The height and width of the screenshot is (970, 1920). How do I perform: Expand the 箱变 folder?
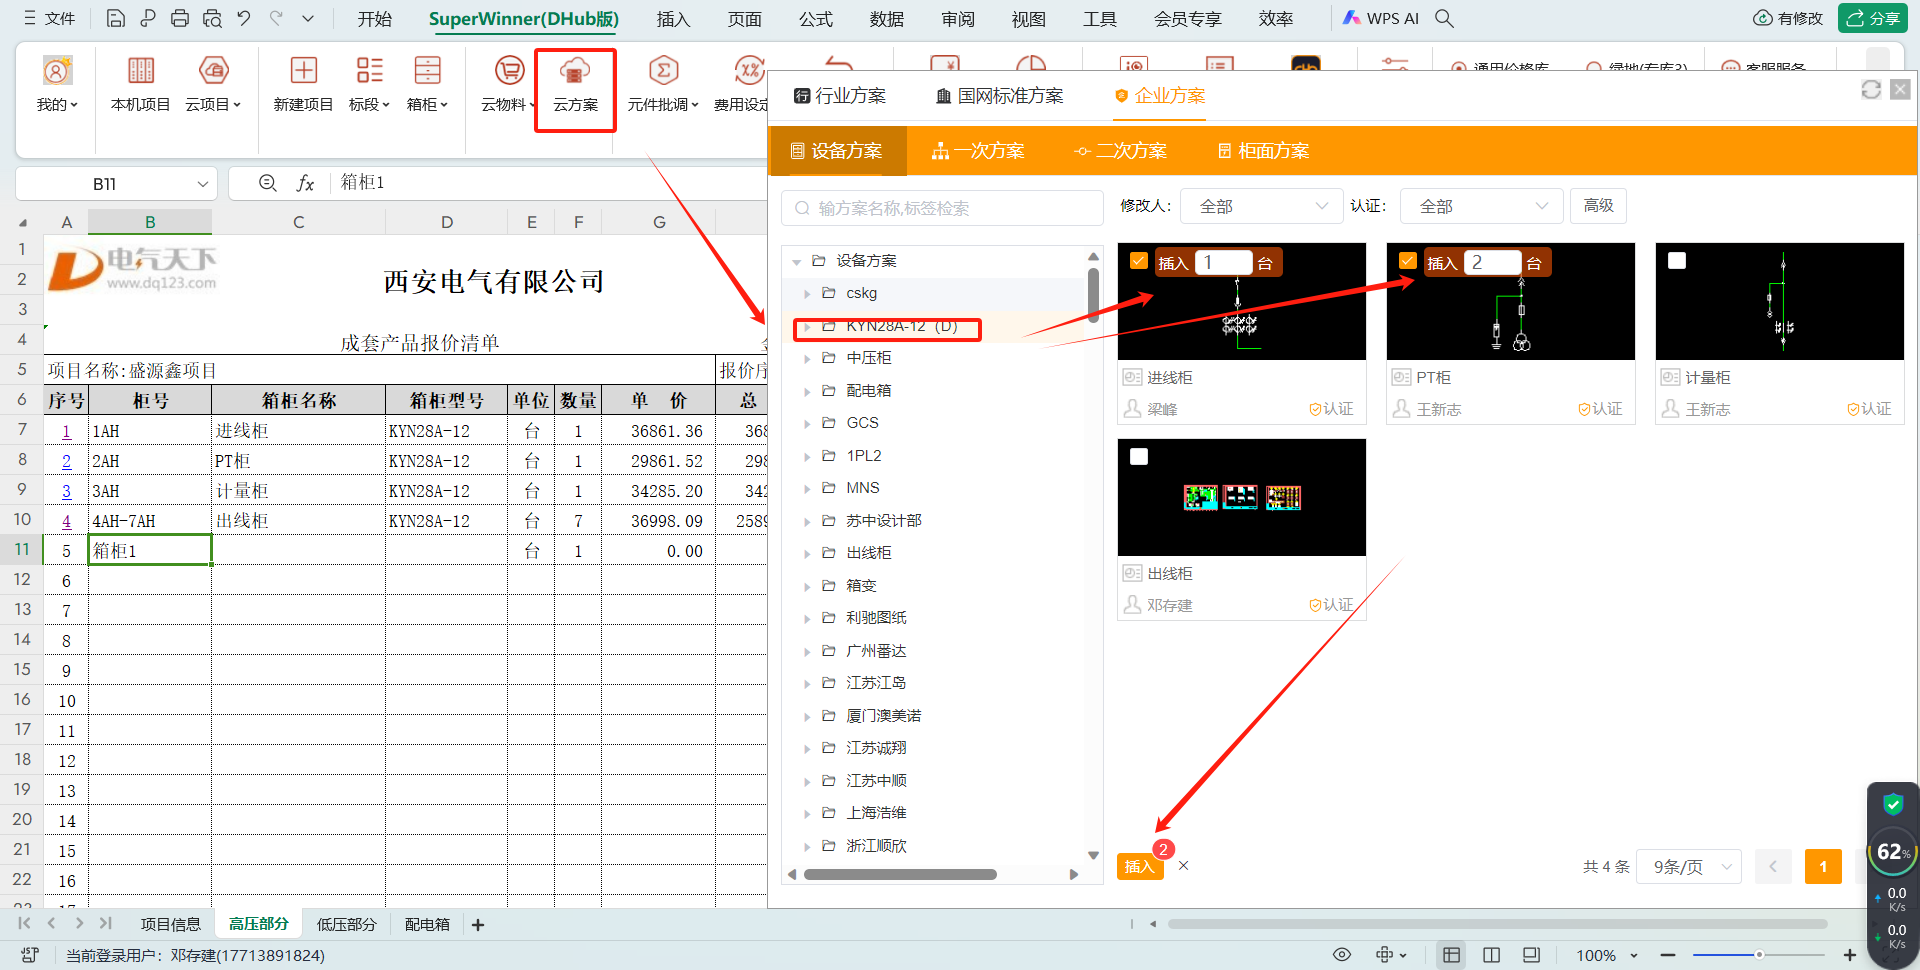point(807,586)
